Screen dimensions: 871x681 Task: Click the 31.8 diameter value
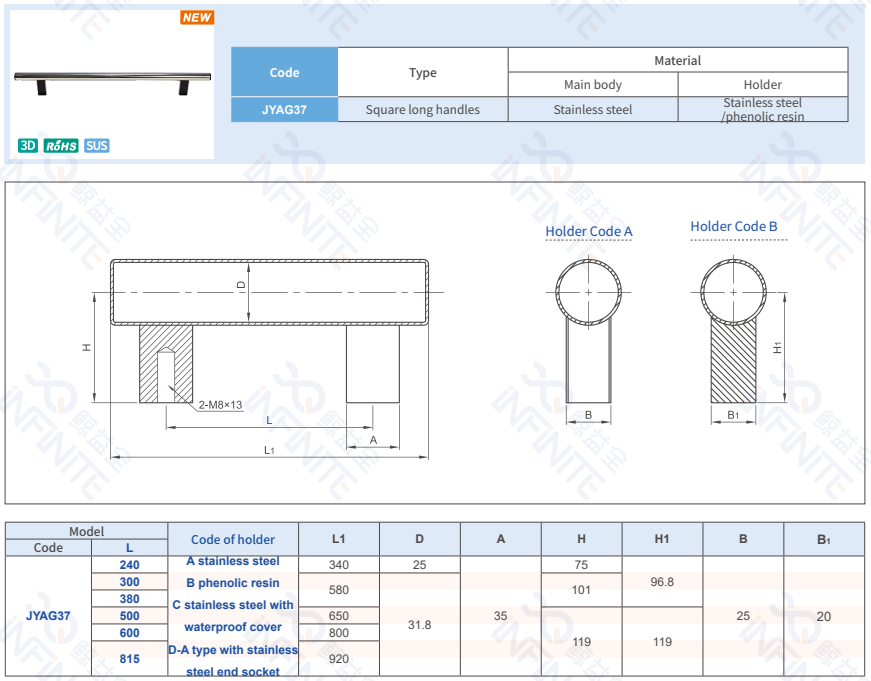(419, 624)
